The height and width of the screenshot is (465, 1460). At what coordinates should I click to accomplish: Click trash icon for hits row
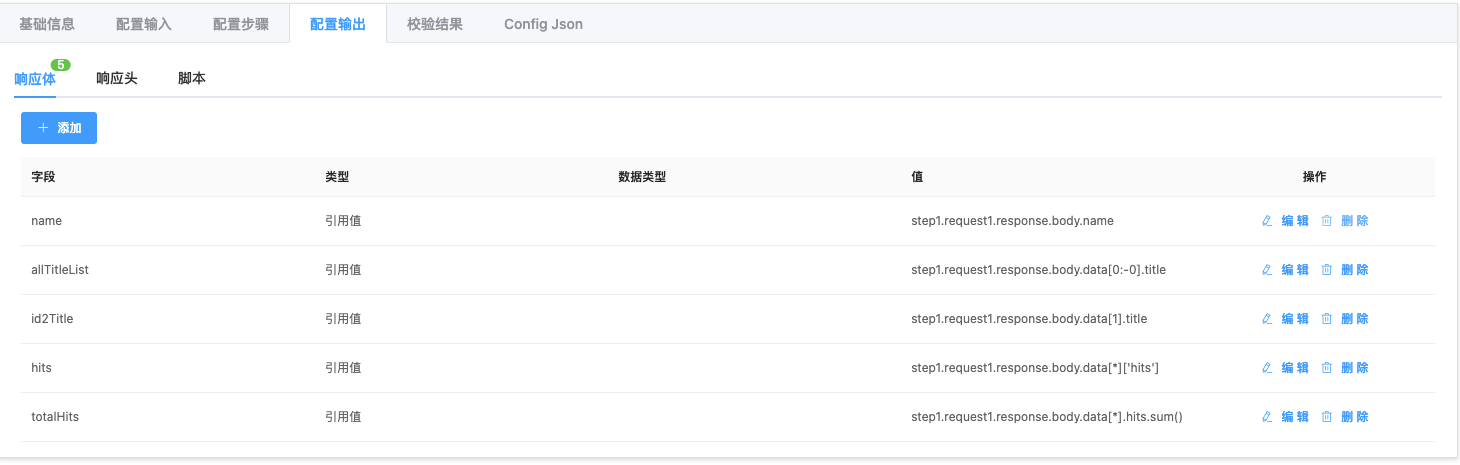1327,368
